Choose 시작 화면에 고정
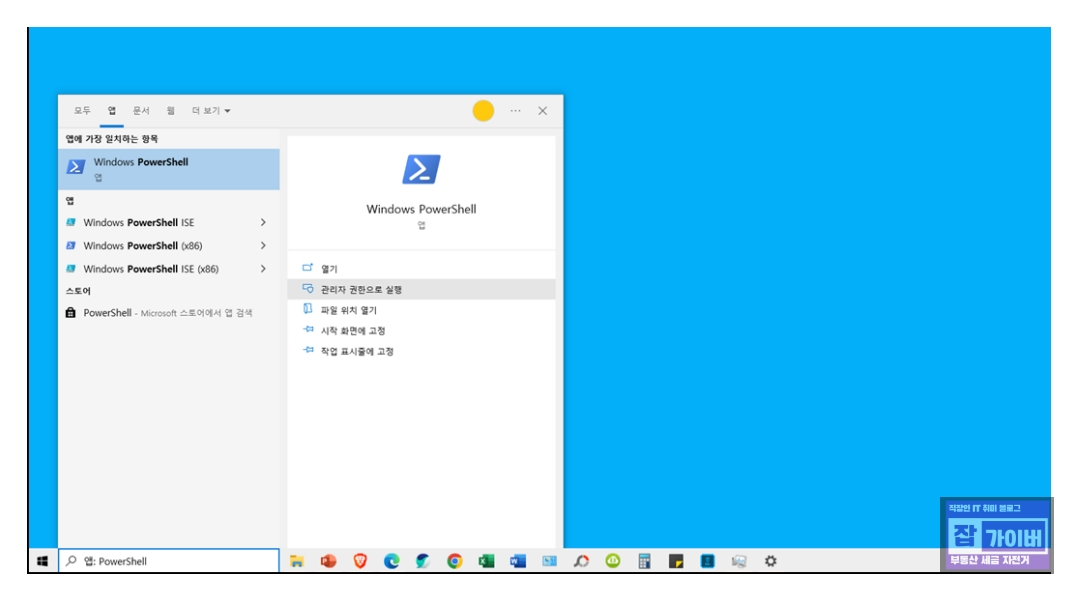Viewport: 1078px width, 601px height. (421, 331)
